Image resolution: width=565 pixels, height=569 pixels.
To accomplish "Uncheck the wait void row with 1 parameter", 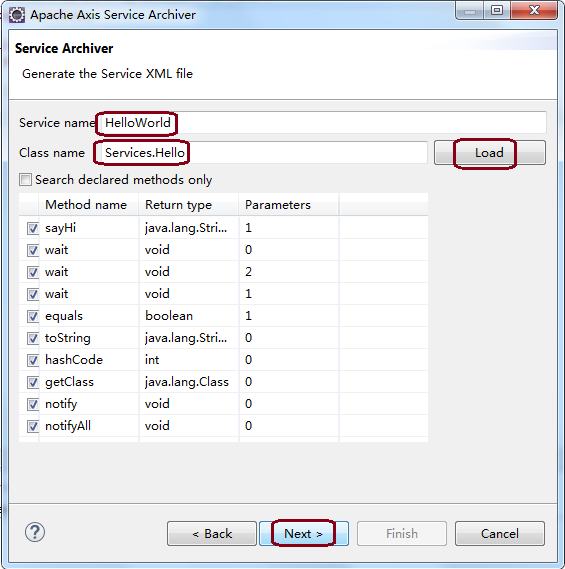I will pos(33,294).
